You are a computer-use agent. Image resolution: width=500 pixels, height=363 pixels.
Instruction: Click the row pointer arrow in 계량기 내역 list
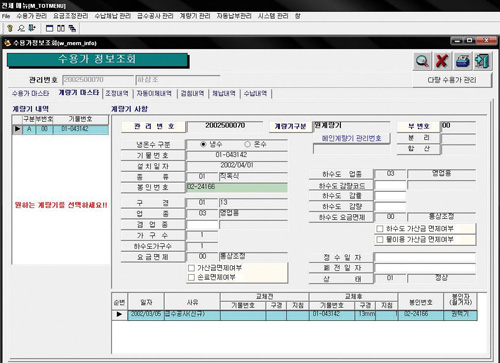pyautogui.click(x=17, y=129)
